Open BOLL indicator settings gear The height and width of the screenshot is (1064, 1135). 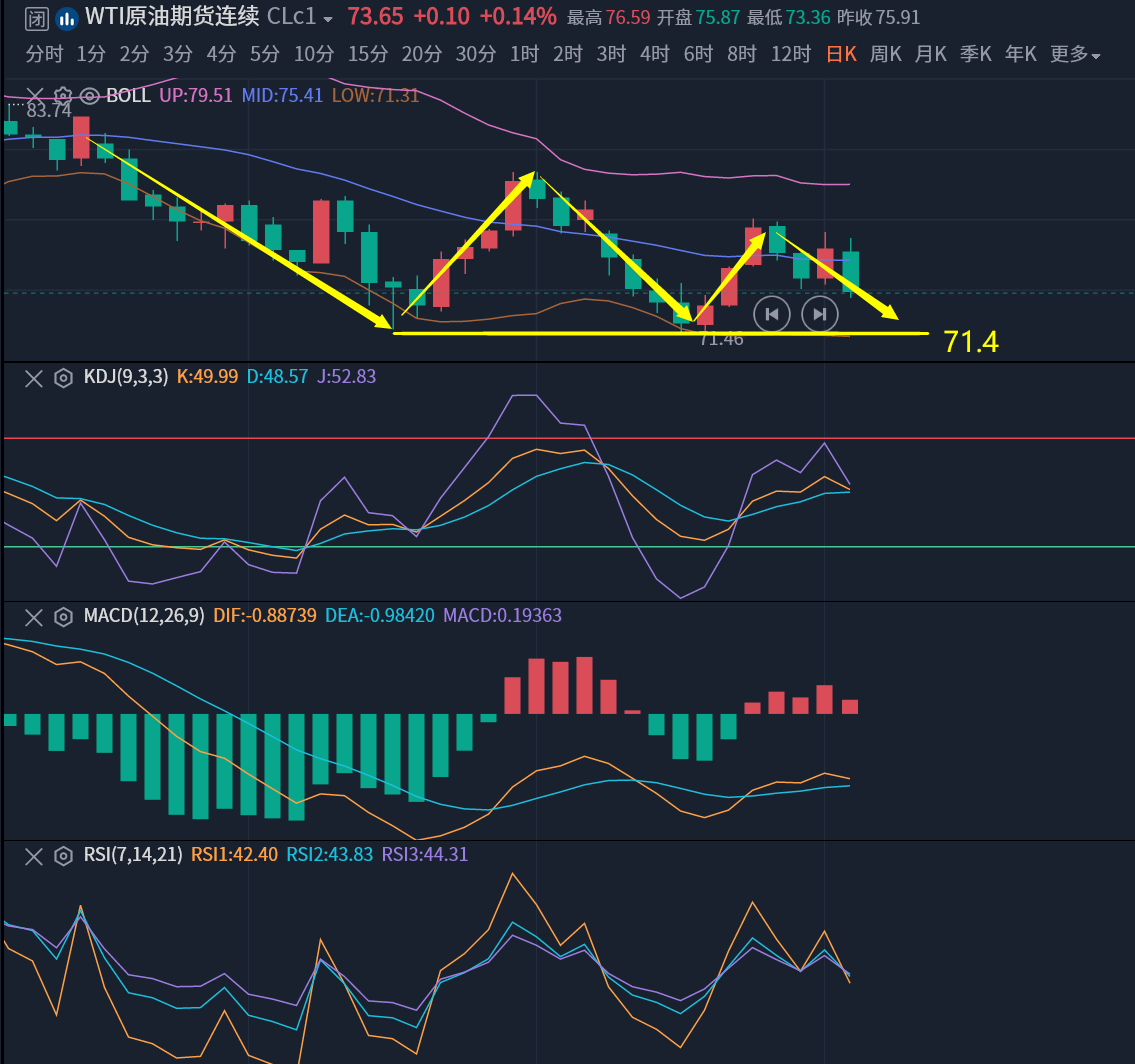[x=62, y=96]
